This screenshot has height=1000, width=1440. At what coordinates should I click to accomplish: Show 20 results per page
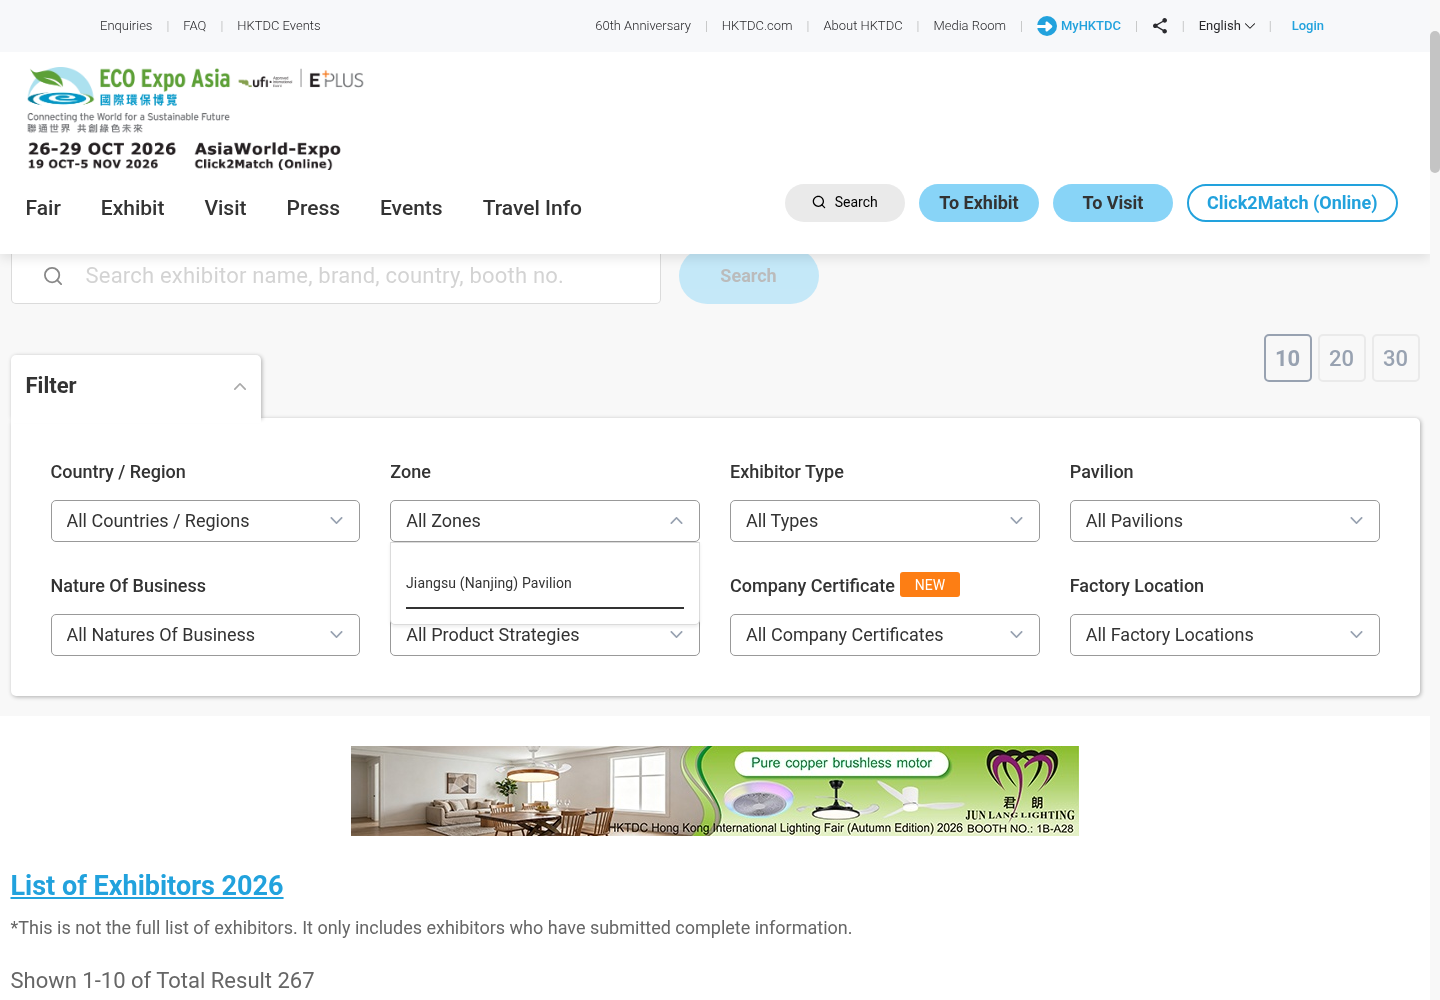tap(1342, 358)
